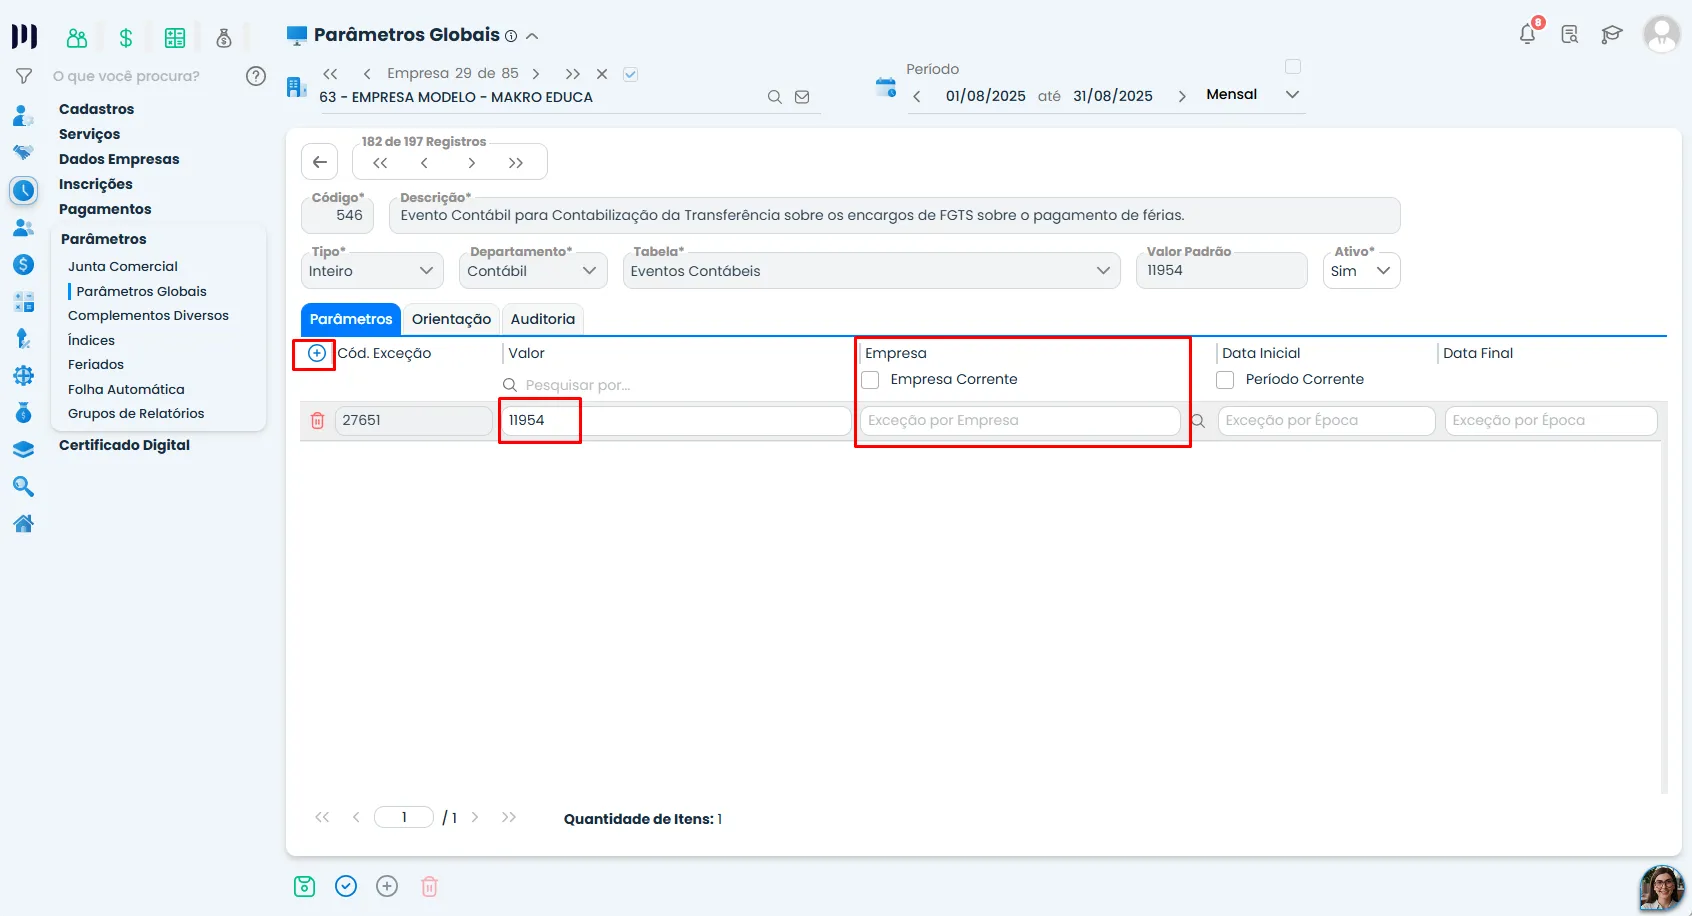Add a new exception with plus icon
Viewport: 1692px width, 916px height.
(317, 353)
